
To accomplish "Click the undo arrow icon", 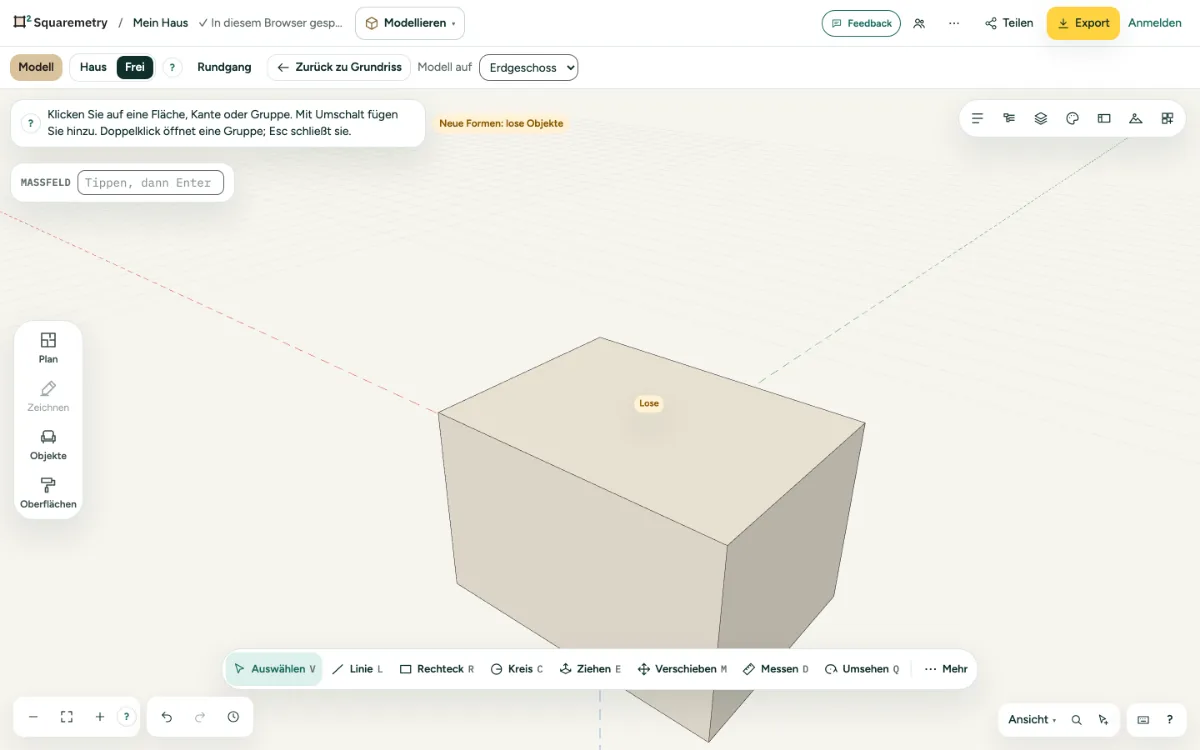I will (x=167, y=717).
